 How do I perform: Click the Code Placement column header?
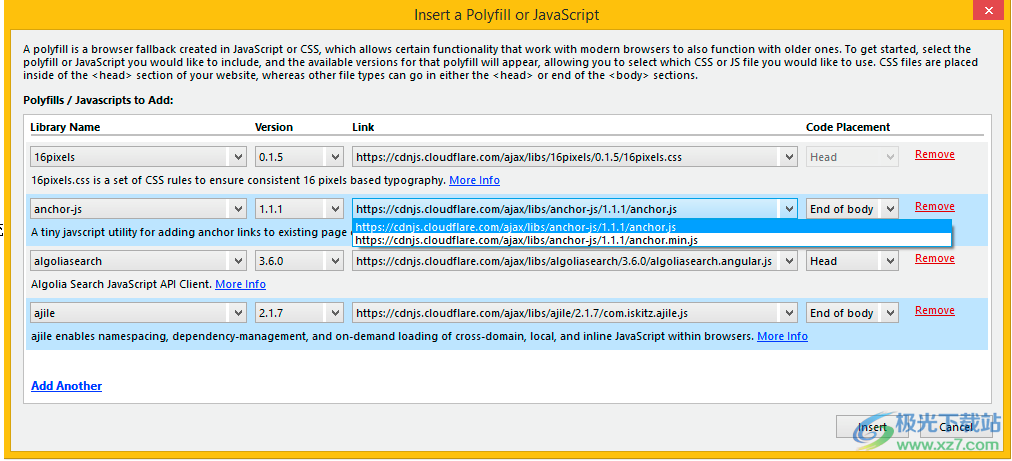(848, 127)
